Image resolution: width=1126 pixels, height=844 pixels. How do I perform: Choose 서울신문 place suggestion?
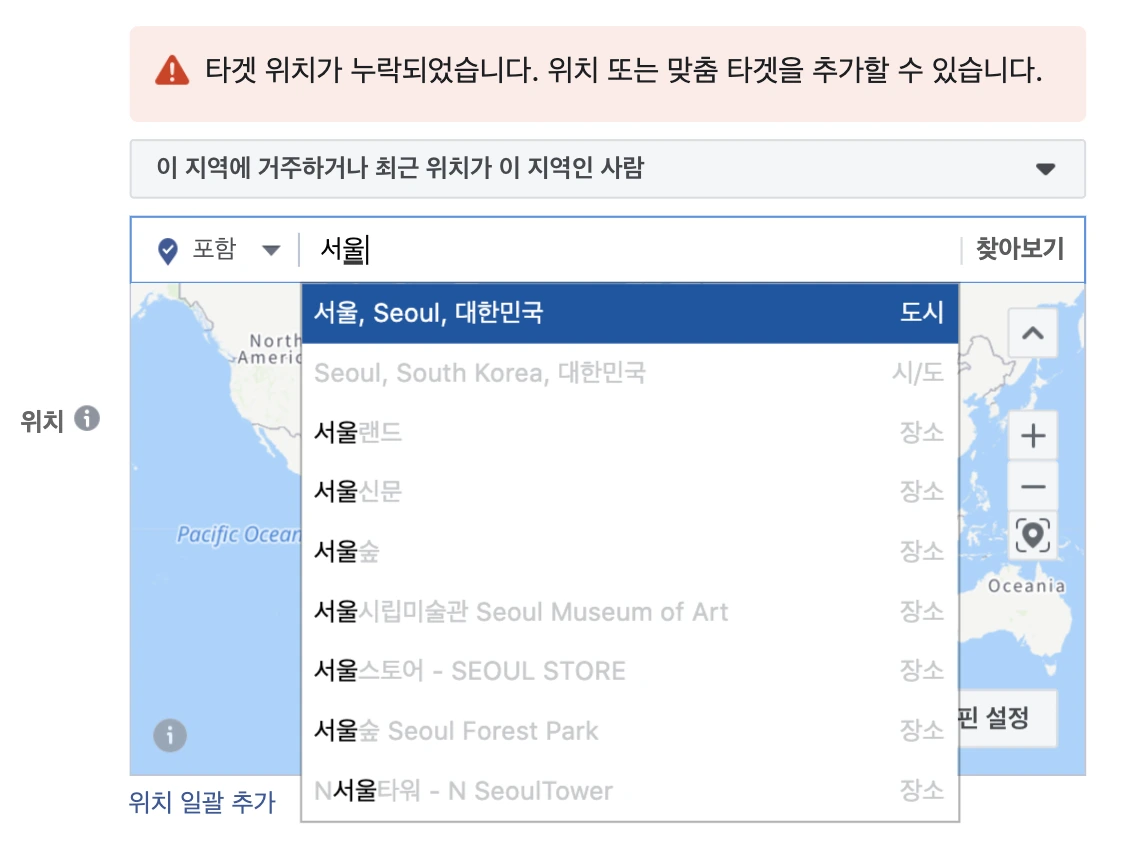point(630,492)
